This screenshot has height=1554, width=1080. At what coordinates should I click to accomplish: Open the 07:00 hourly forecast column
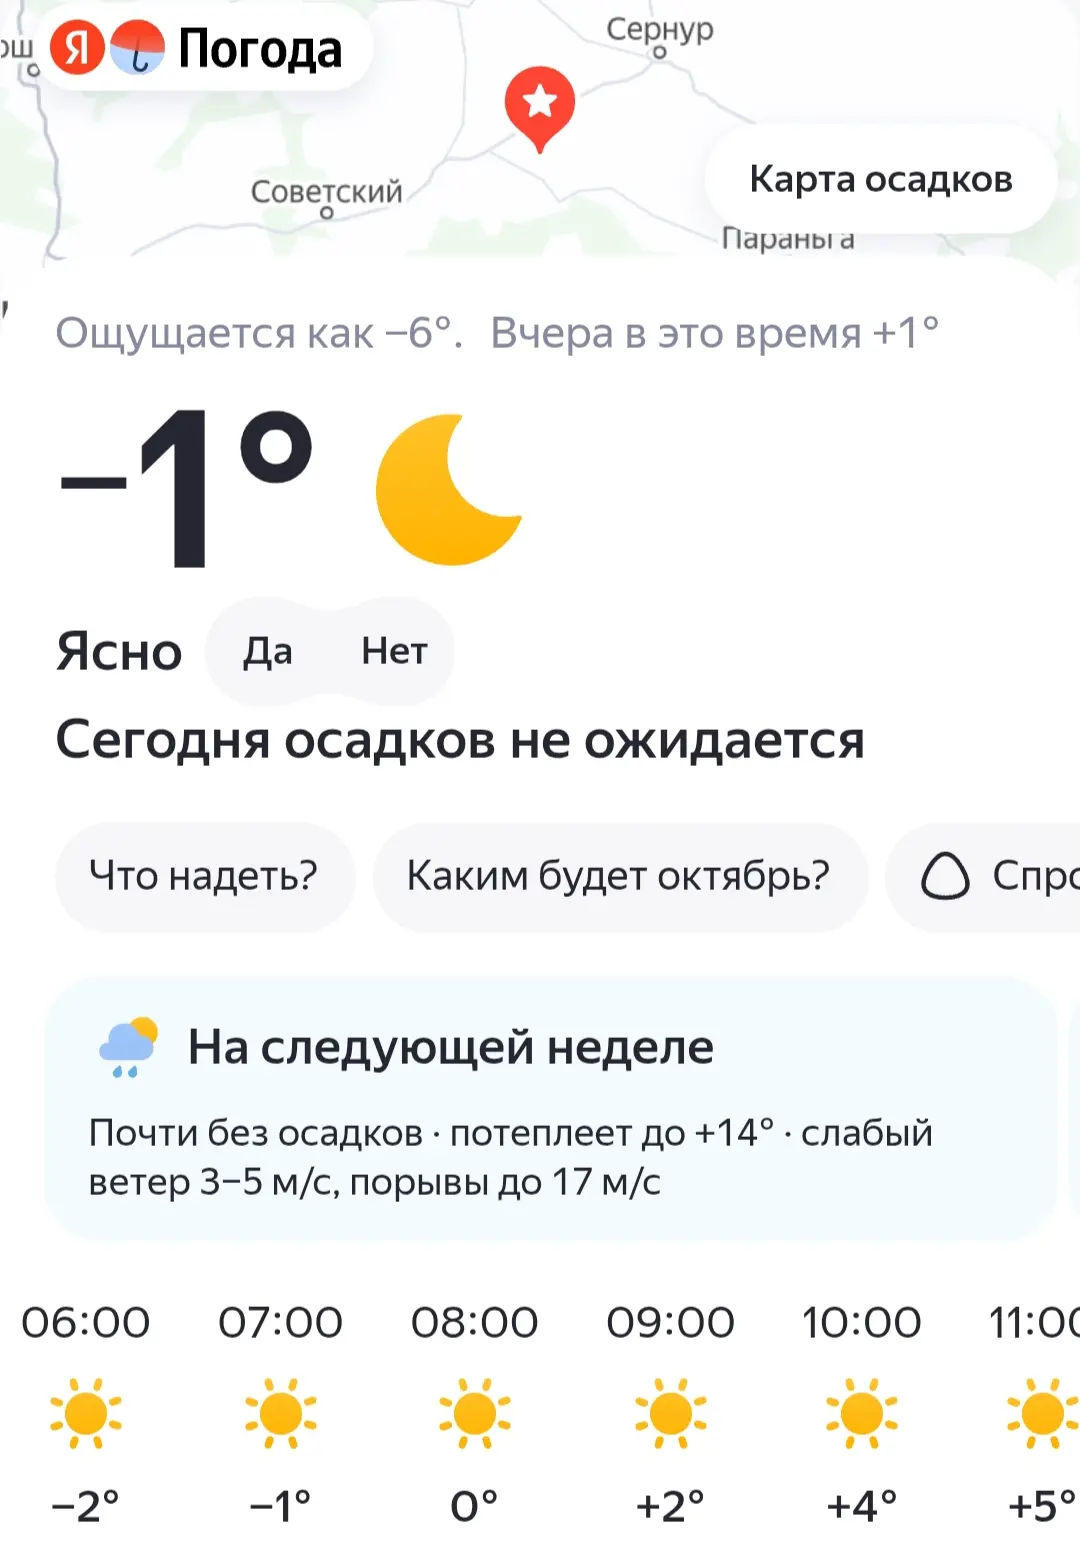[281, 1413]
